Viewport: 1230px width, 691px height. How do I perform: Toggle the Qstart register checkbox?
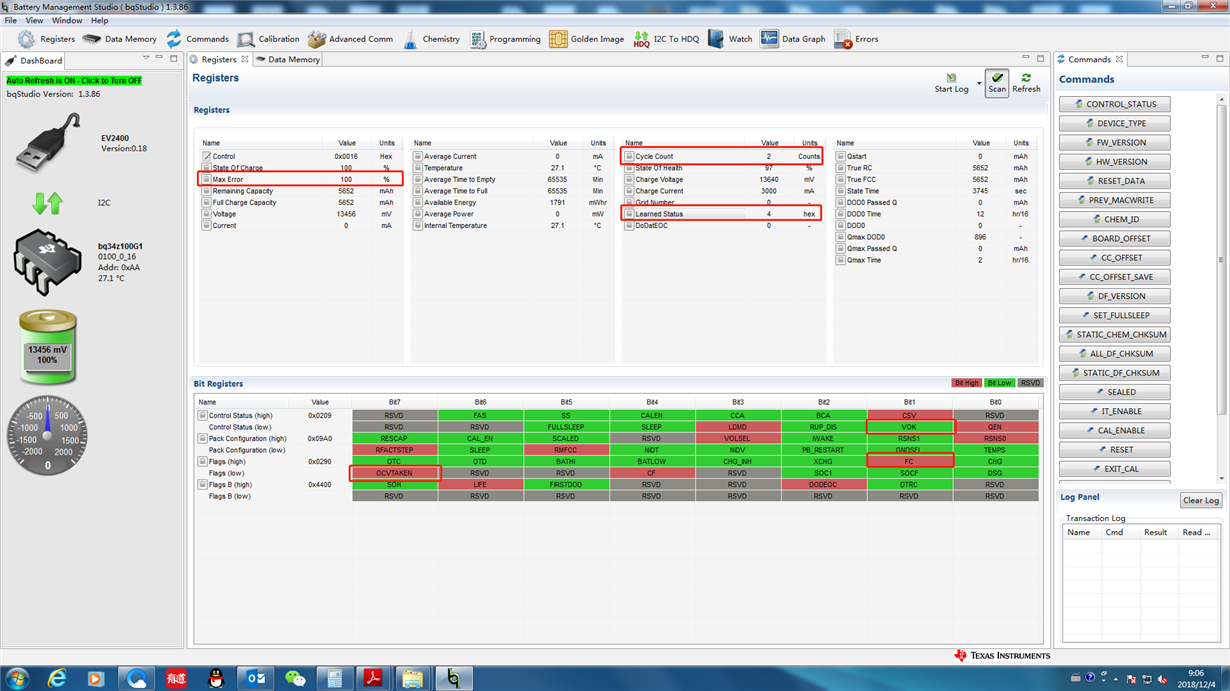coord(841,157)
